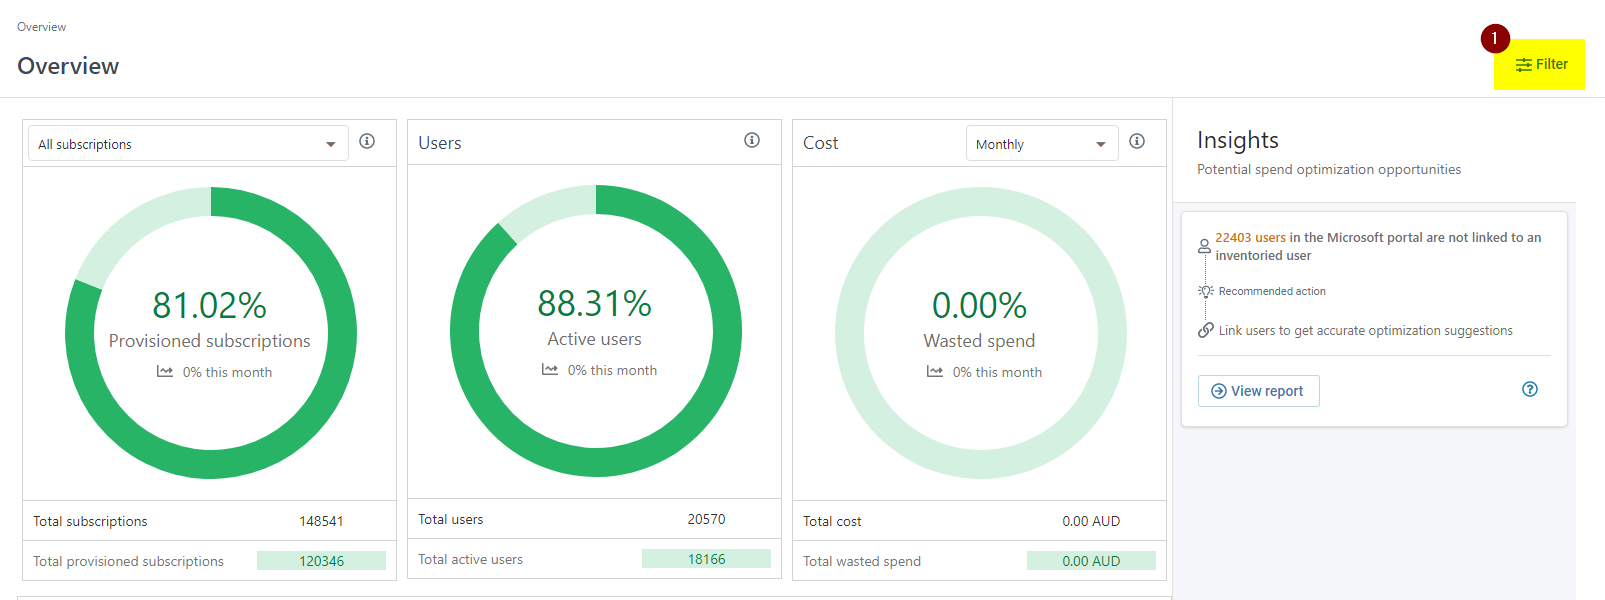The width and height of the screenshot is (1605, 600).
Task: Click the Overview breadcrumb
Action: 41,27
